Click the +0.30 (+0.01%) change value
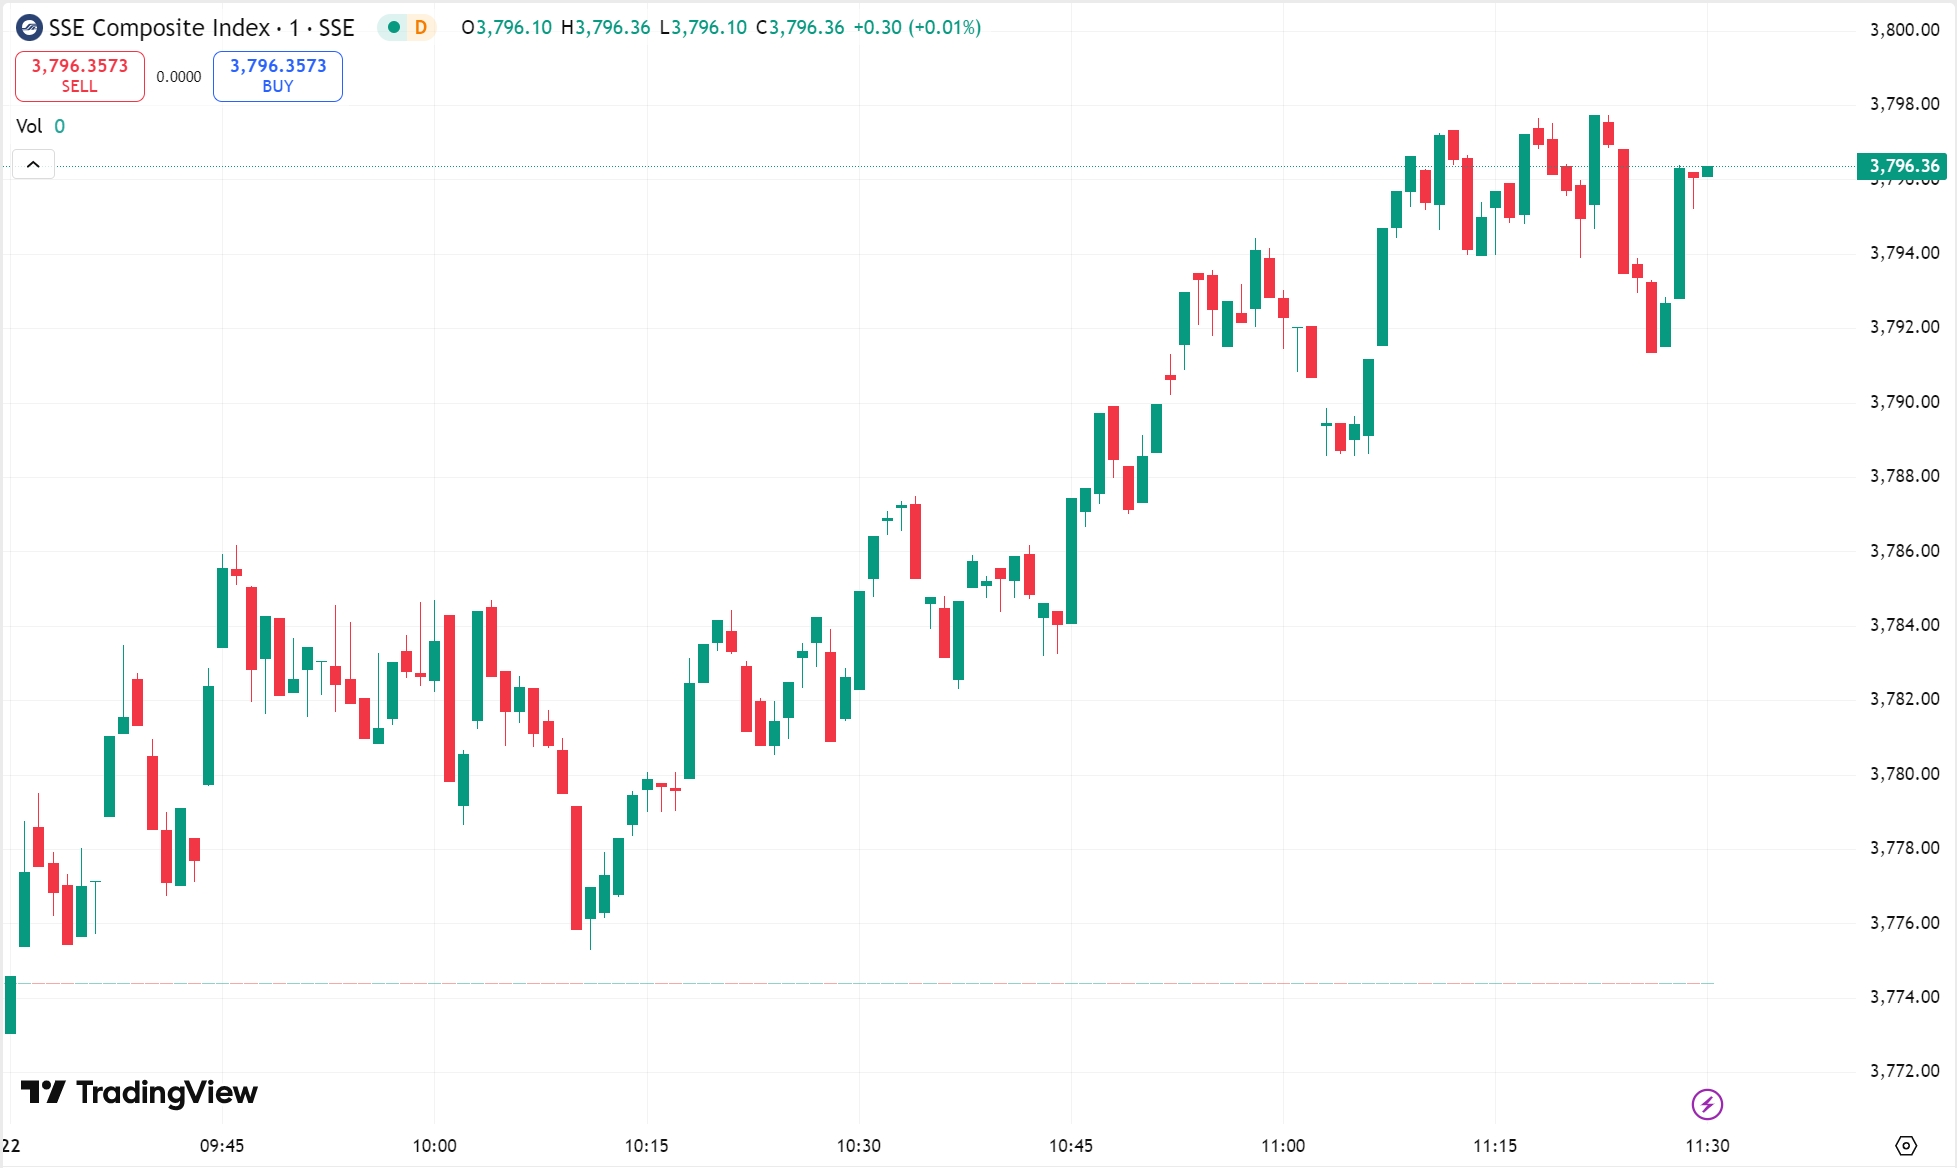 917,28
